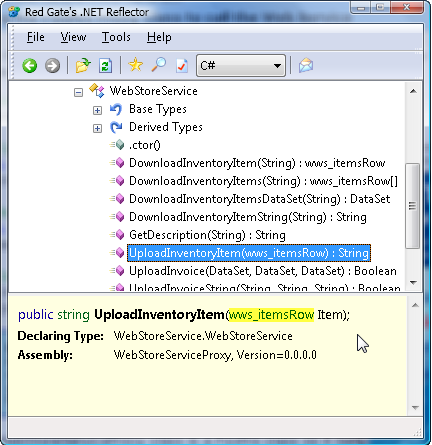The height and width of the screenshot is (445, 432).
Task: Click the star Bookmarks toolbar icon
Action: (x=136, y=65)
